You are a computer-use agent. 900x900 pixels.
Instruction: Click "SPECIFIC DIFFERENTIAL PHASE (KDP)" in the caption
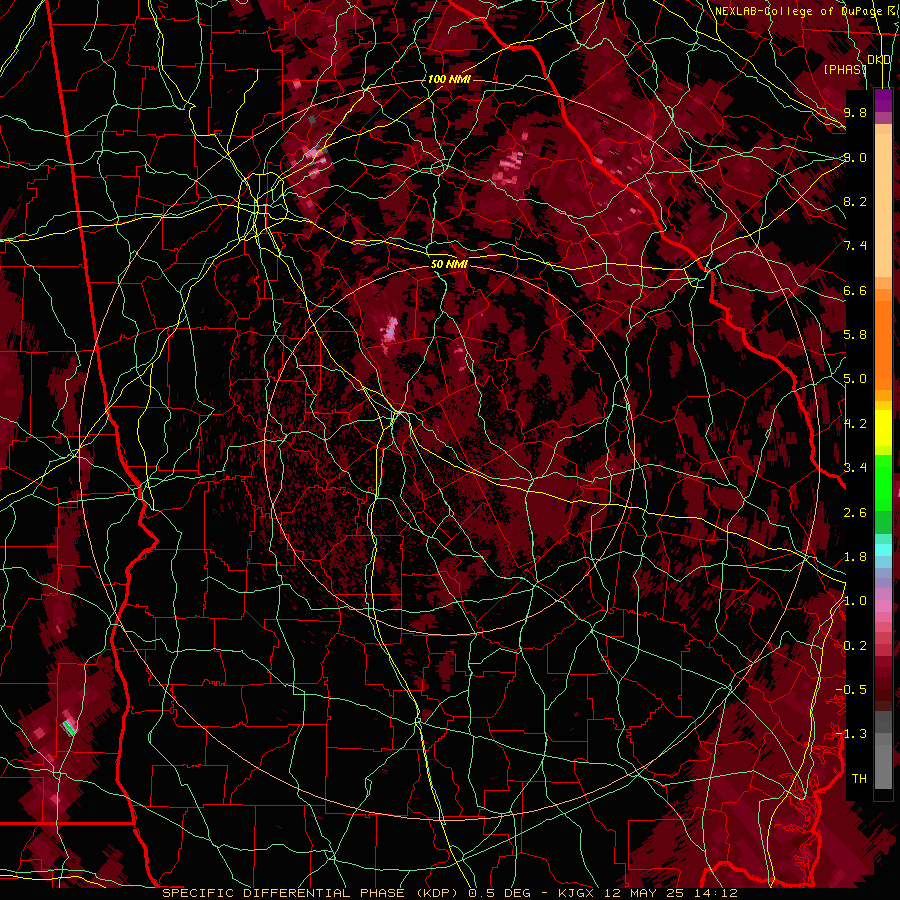pos(311,893)
